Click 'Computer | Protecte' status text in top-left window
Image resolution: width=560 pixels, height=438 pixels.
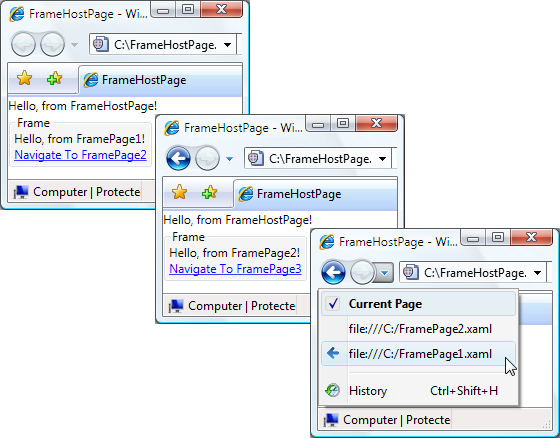coord(86,192)
